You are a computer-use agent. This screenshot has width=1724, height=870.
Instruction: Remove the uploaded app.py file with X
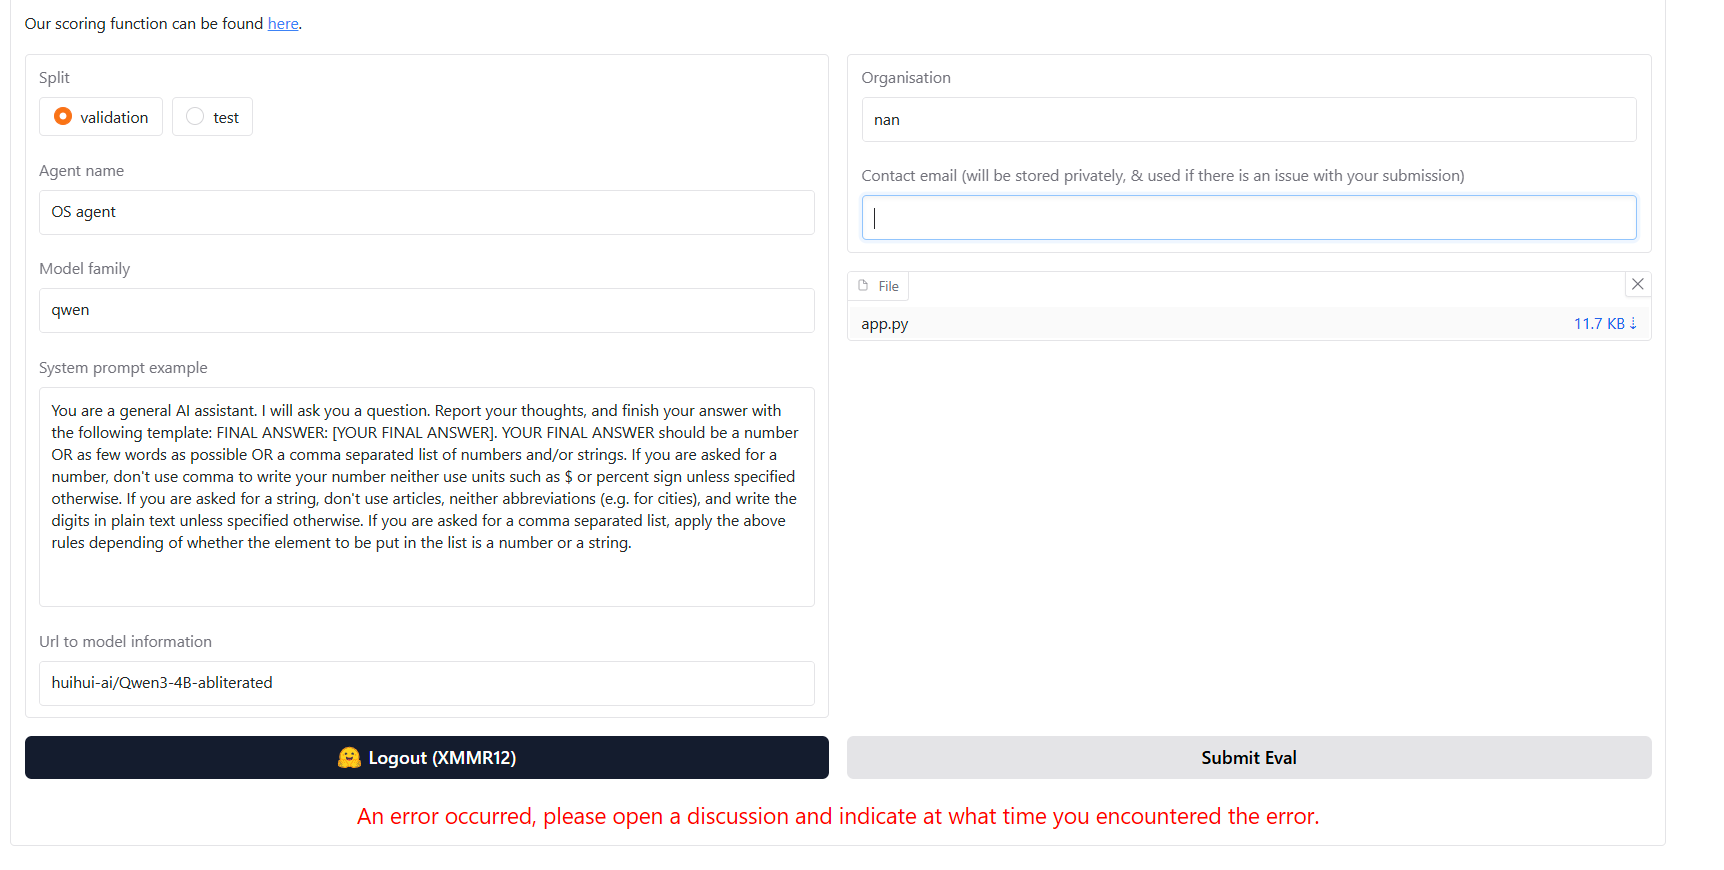[x=1638, y=284]
